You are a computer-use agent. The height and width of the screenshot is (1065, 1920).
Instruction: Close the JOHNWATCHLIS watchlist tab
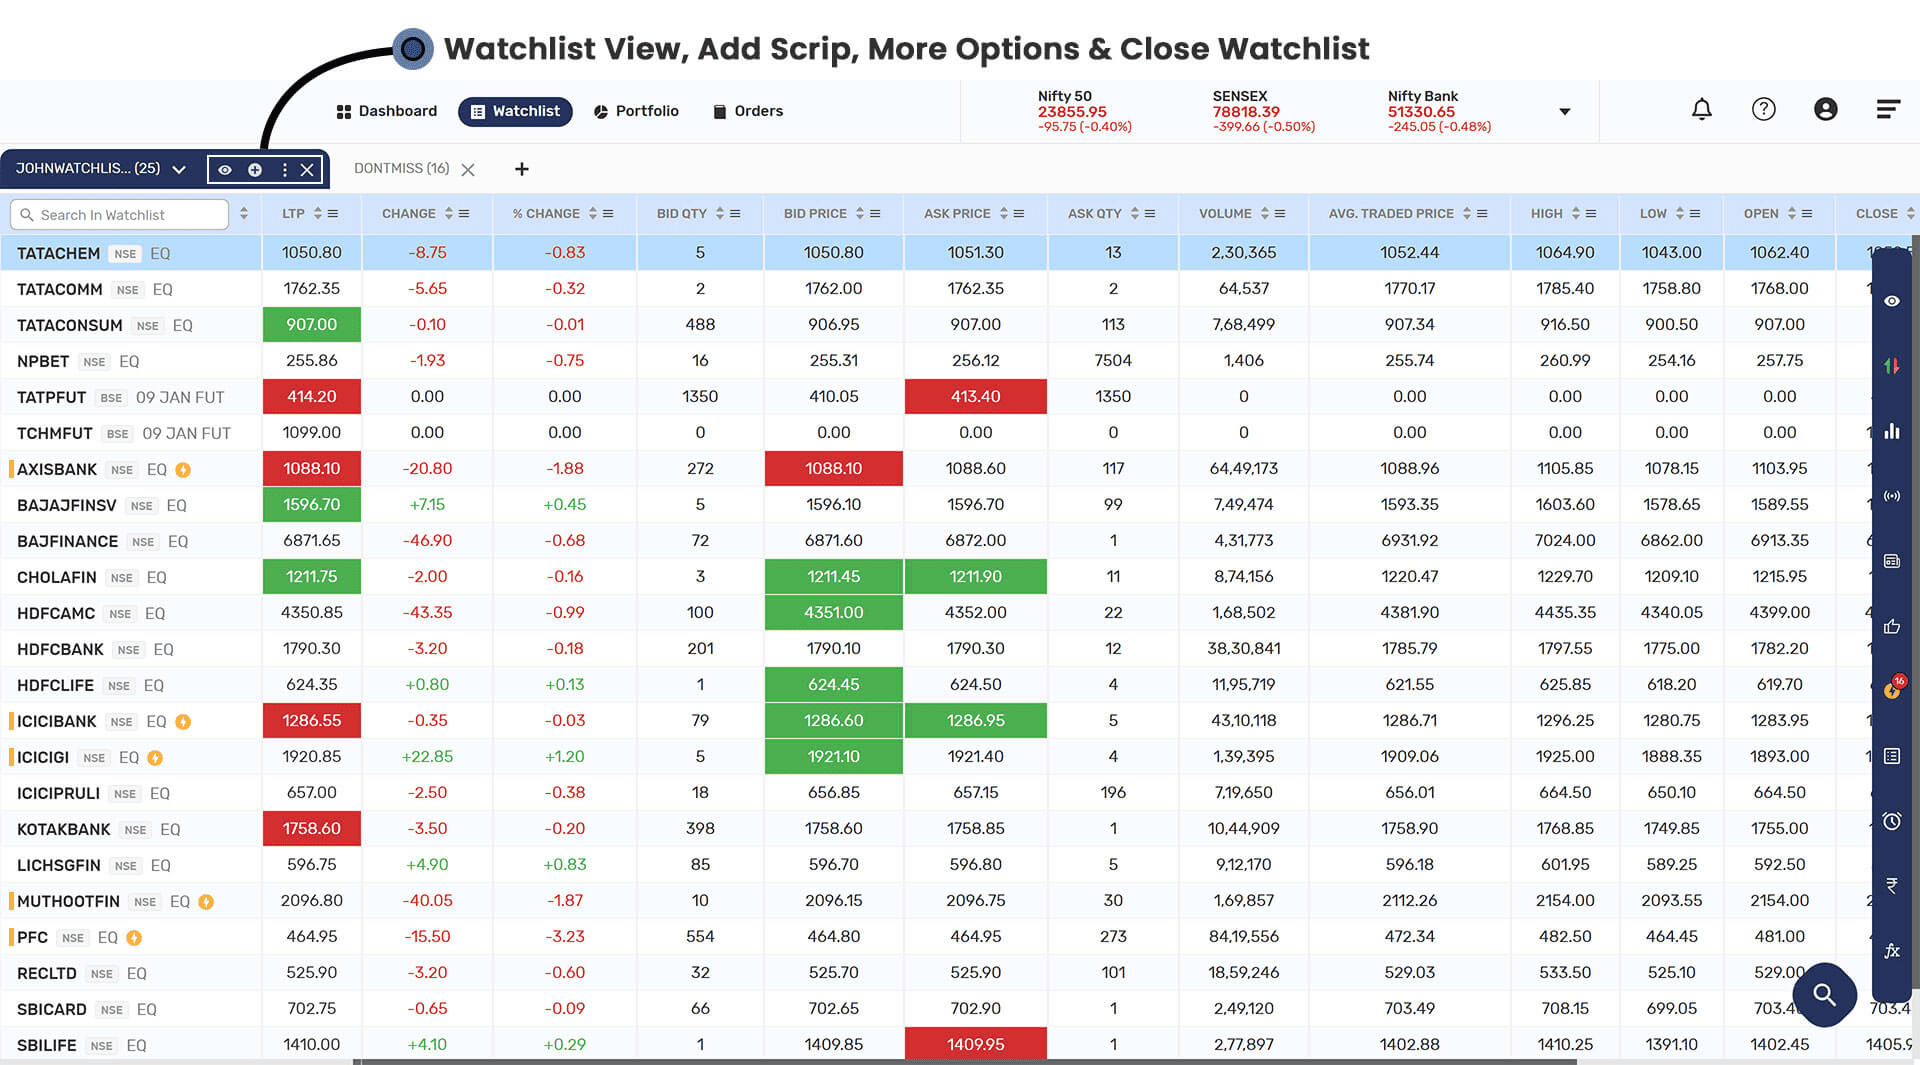click(x=307, y=170)
